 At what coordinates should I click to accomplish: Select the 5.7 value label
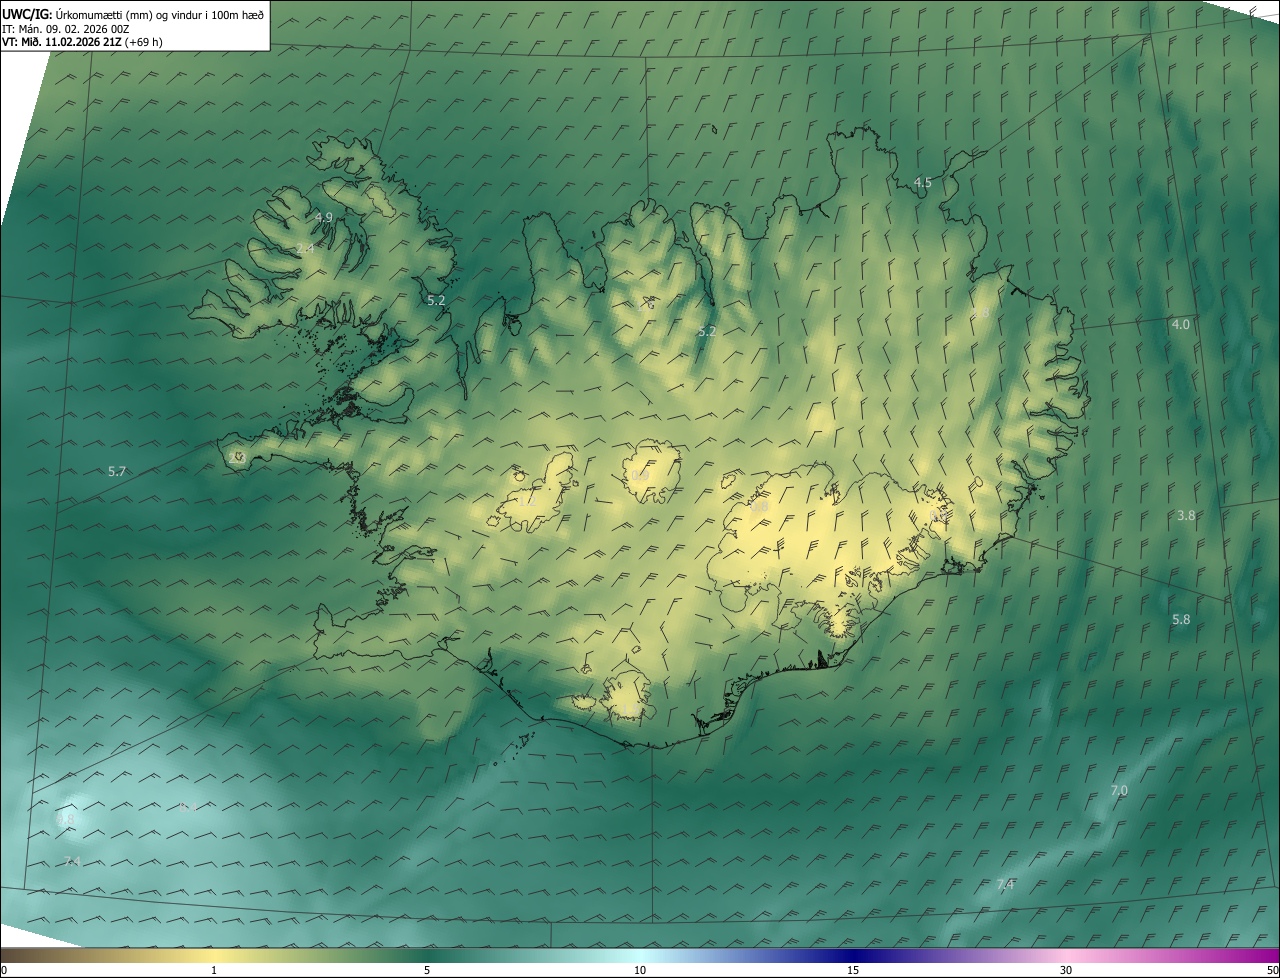click(117, 471)
